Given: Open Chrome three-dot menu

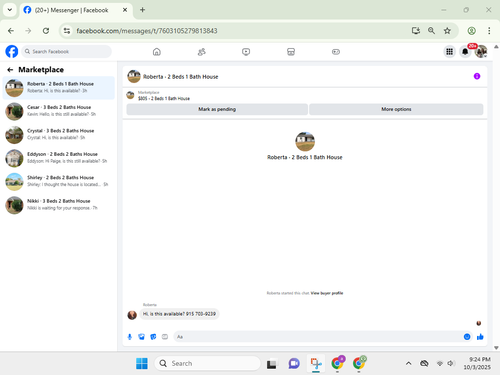Looking at the screenshot, I should (489, 31).
